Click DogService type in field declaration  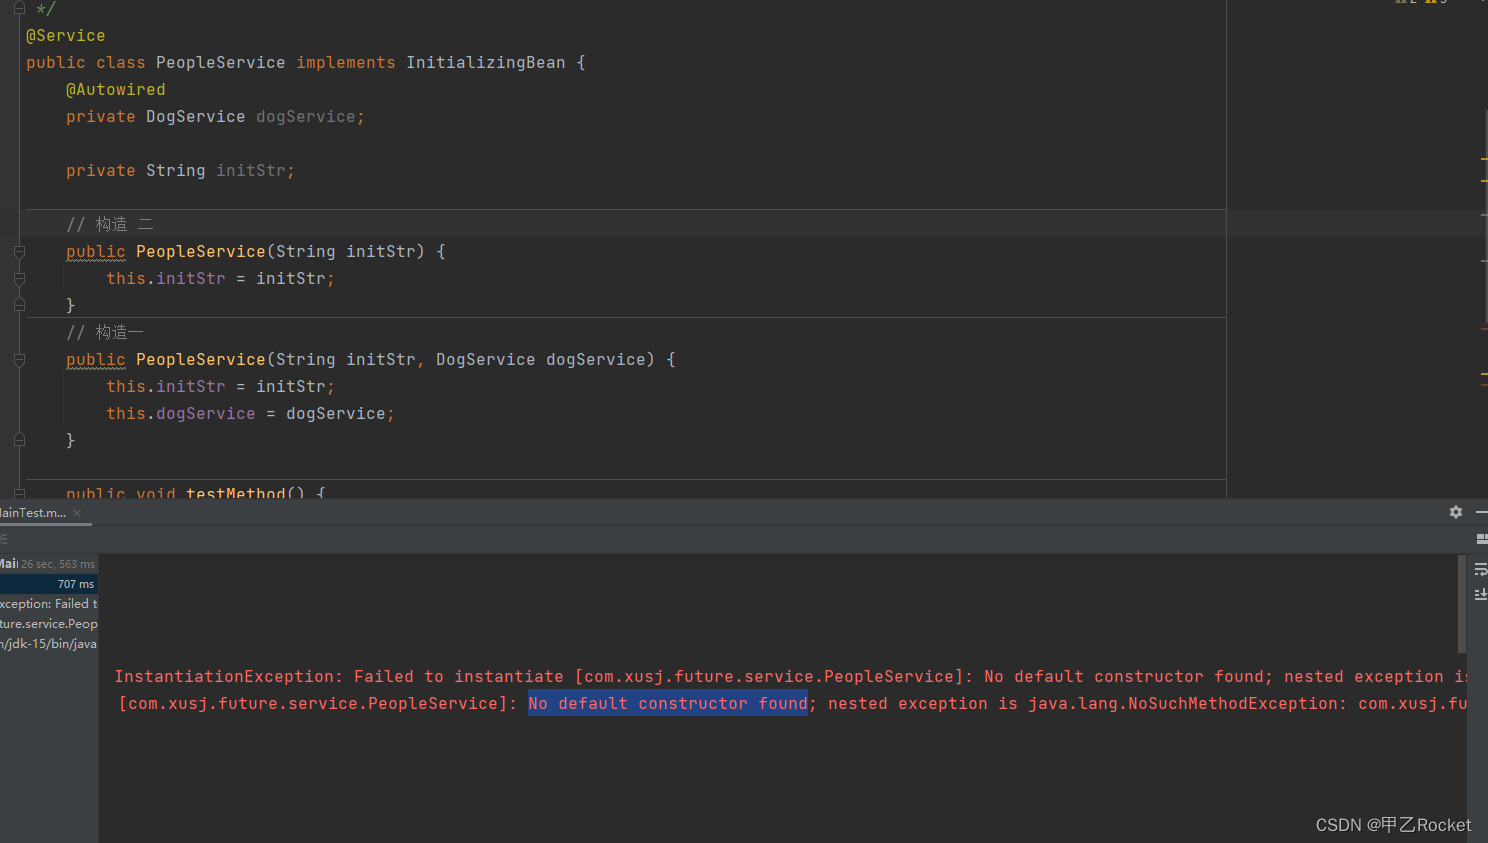196,116
